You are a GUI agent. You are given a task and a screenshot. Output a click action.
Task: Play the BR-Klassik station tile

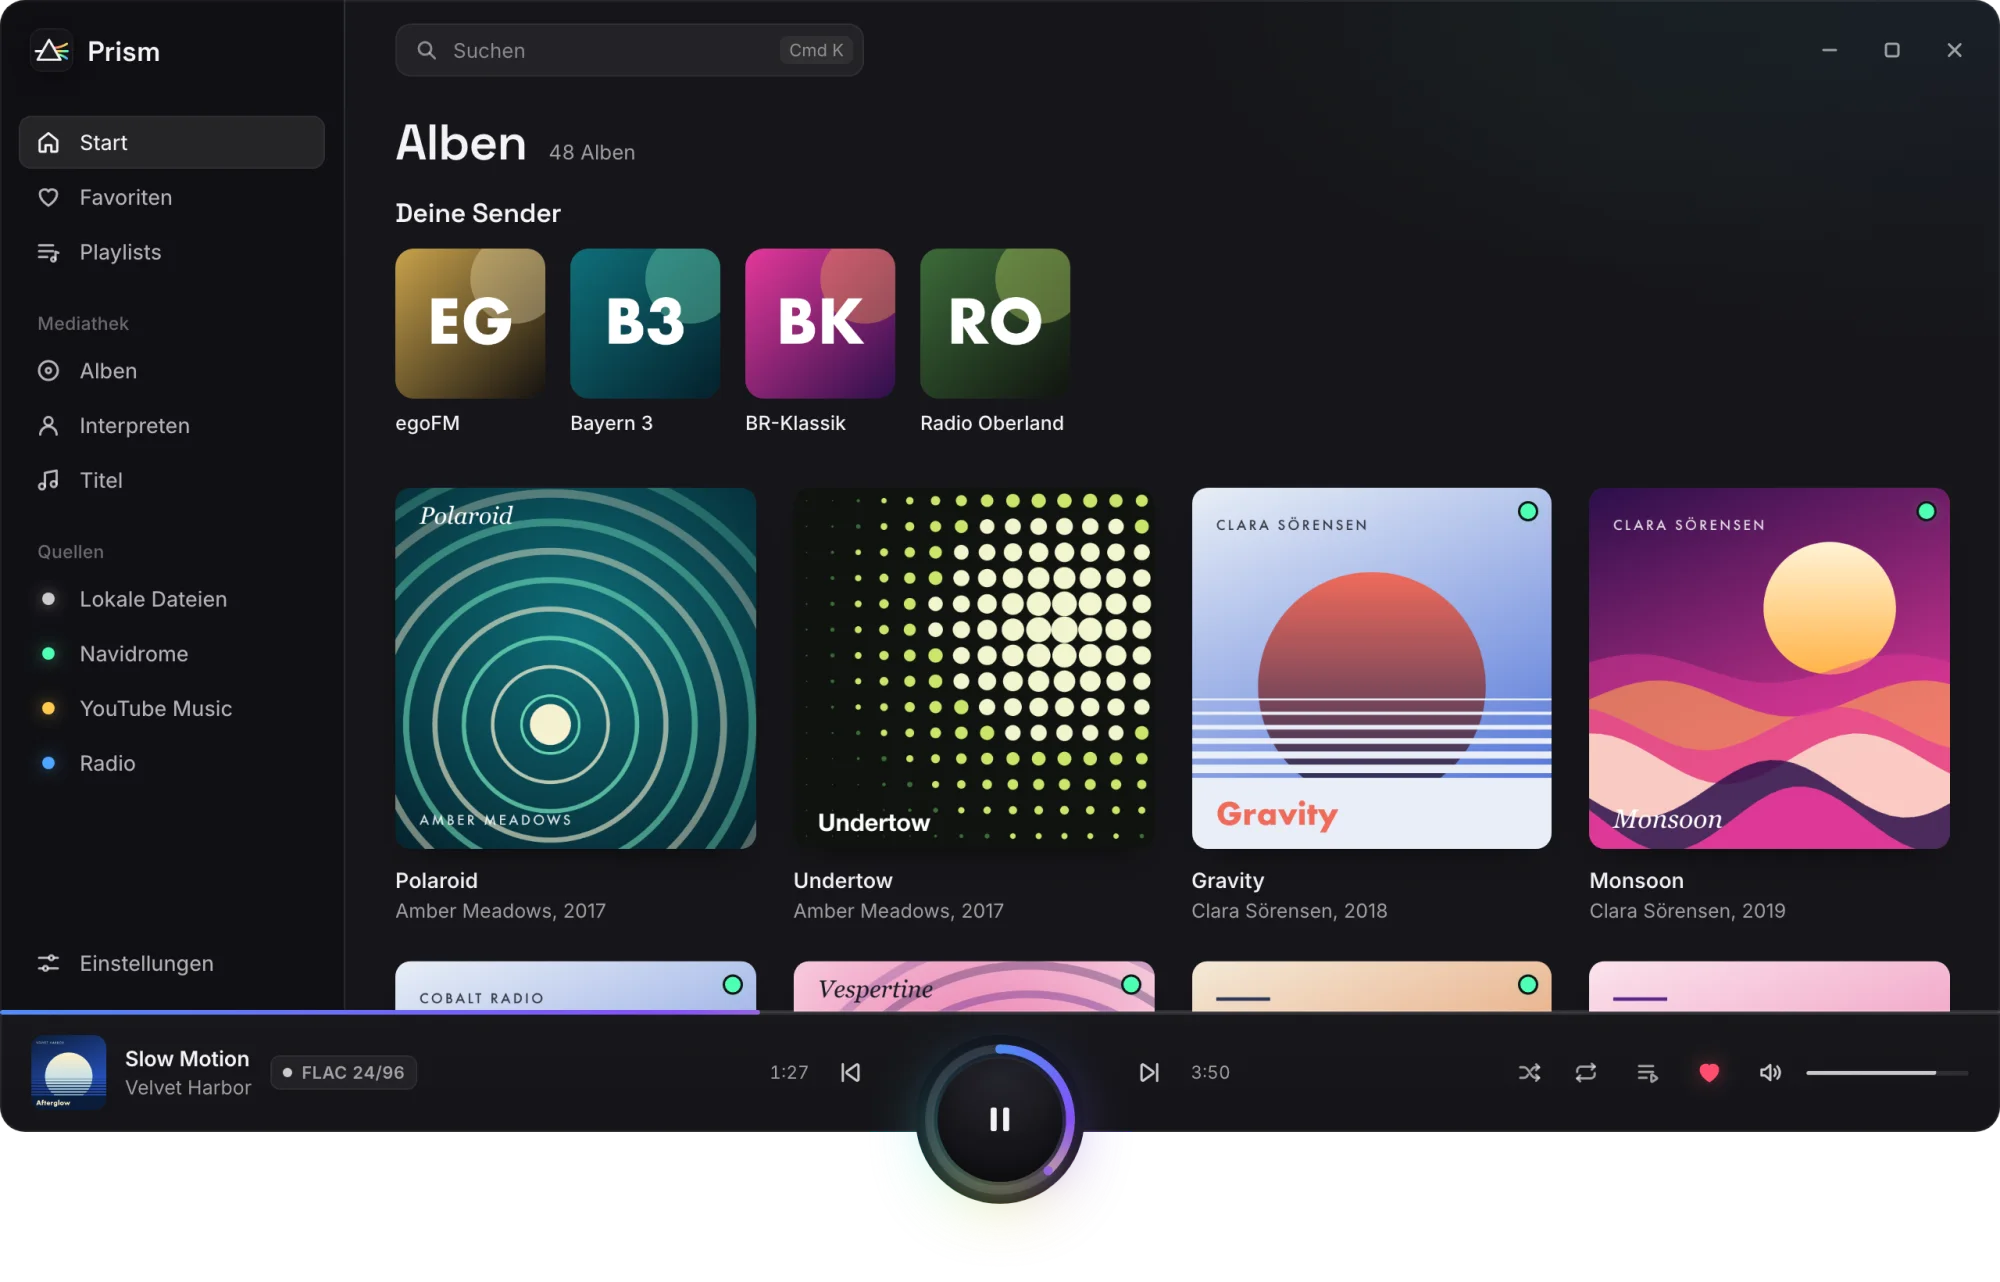(820, 323)
